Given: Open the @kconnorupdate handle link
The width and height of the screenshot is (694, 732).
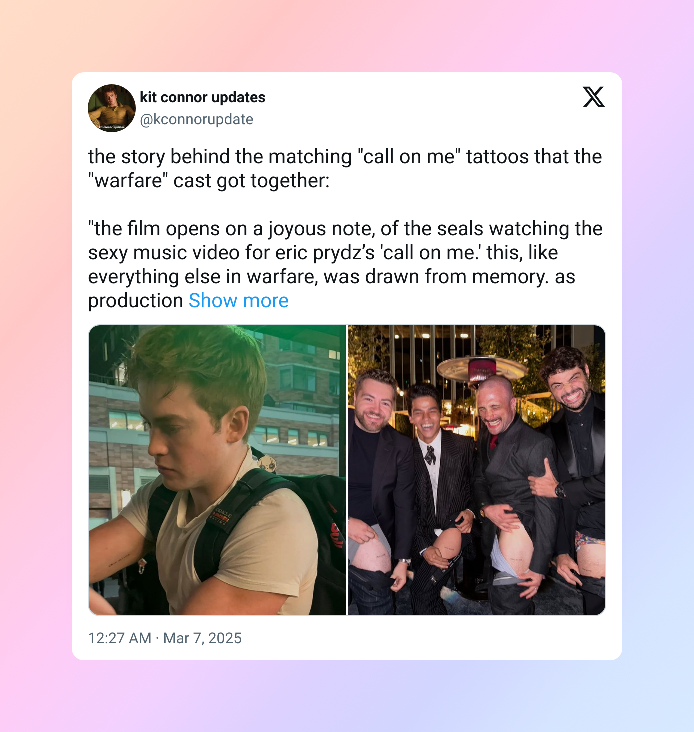Looking at the screenshot, I should coord(196,119).
